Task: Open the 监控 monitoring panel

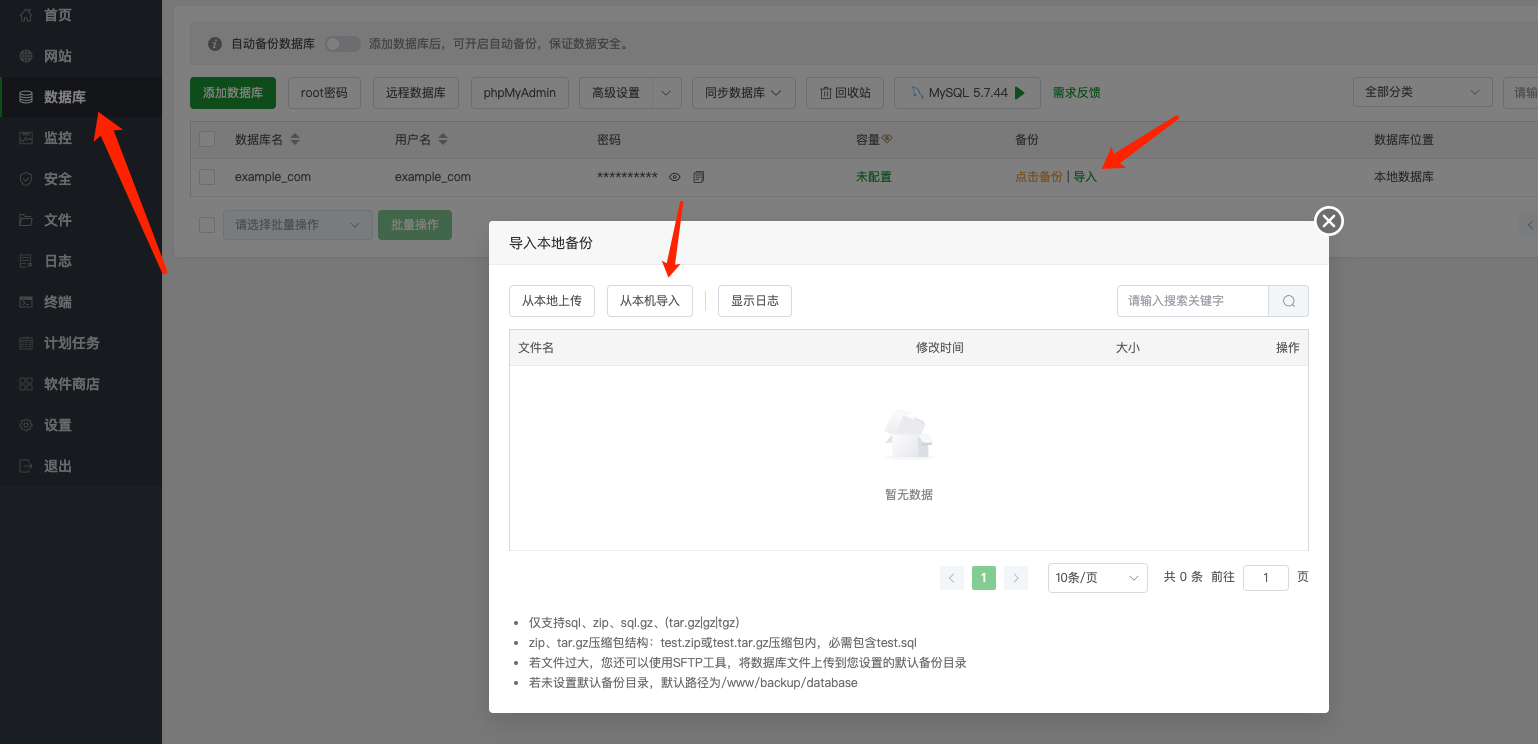Action: pyautogui.click(x=56, y=137)
